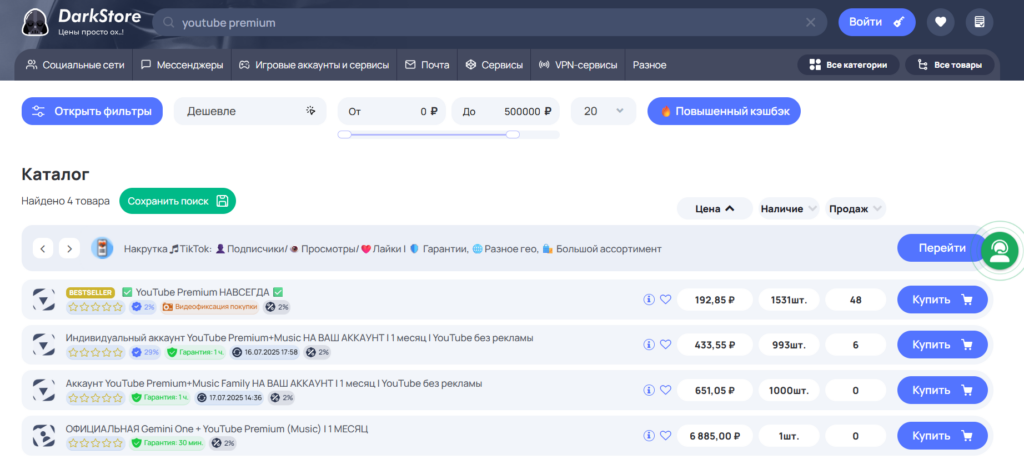This screenshot has width=1024, height=464.
Task: Toggle Повышенный кэшбэк filter
Action: pyautogui.click(x=724, y=111)
